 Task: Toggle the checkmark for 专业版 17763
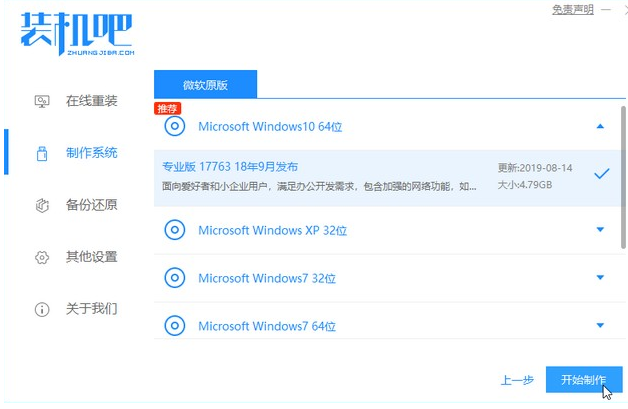click(601, 174)
